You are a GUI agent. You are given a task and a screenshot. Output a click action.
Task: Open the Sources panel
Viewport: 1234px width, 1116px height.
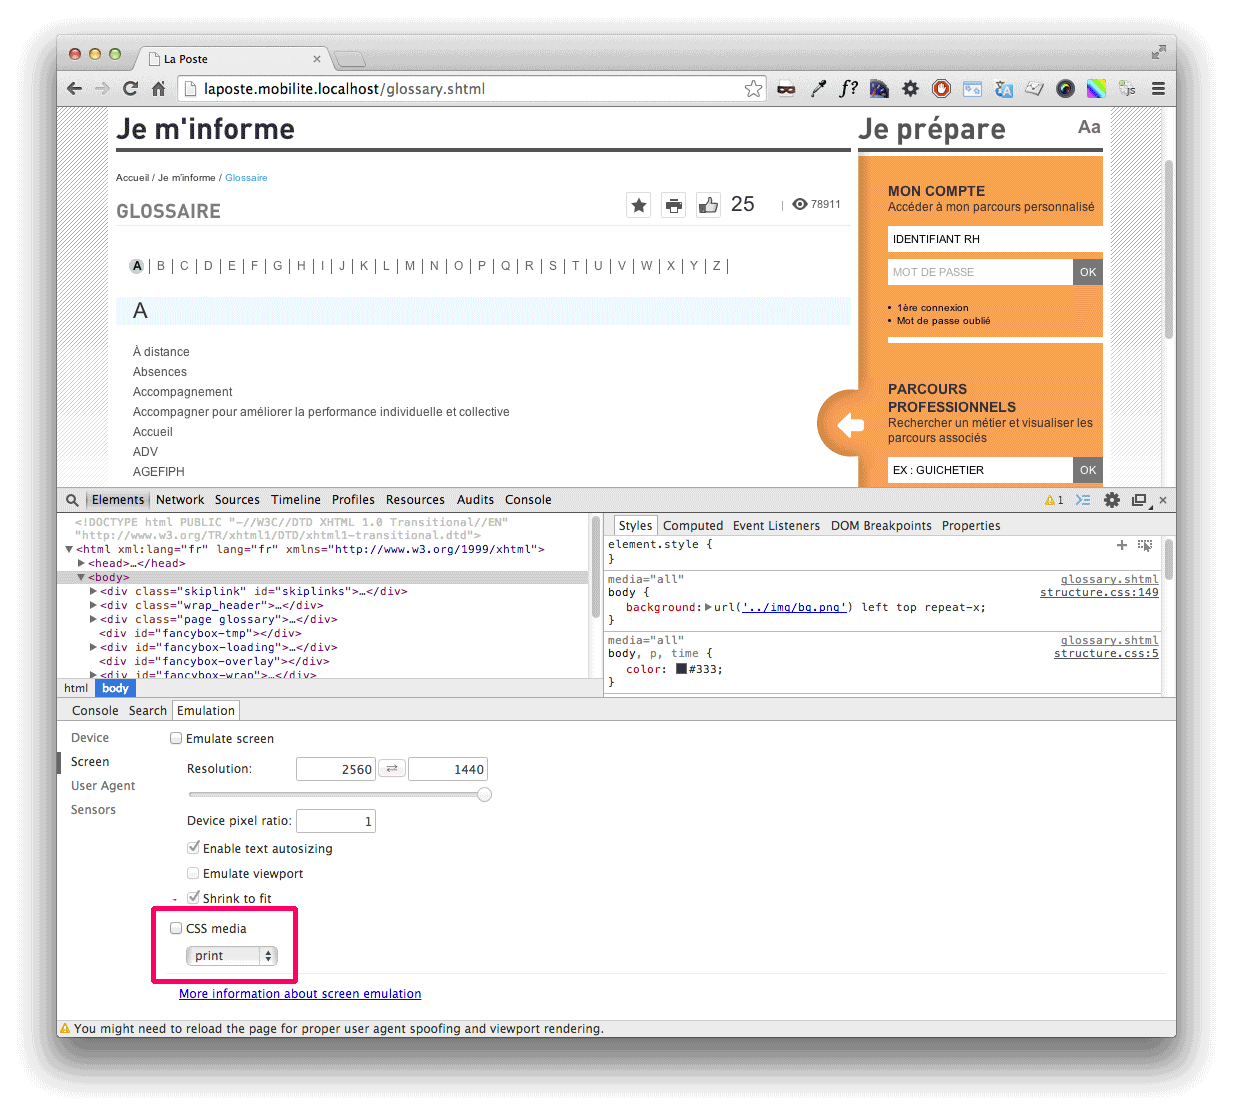pyautogui.click(x=237, y=500)
